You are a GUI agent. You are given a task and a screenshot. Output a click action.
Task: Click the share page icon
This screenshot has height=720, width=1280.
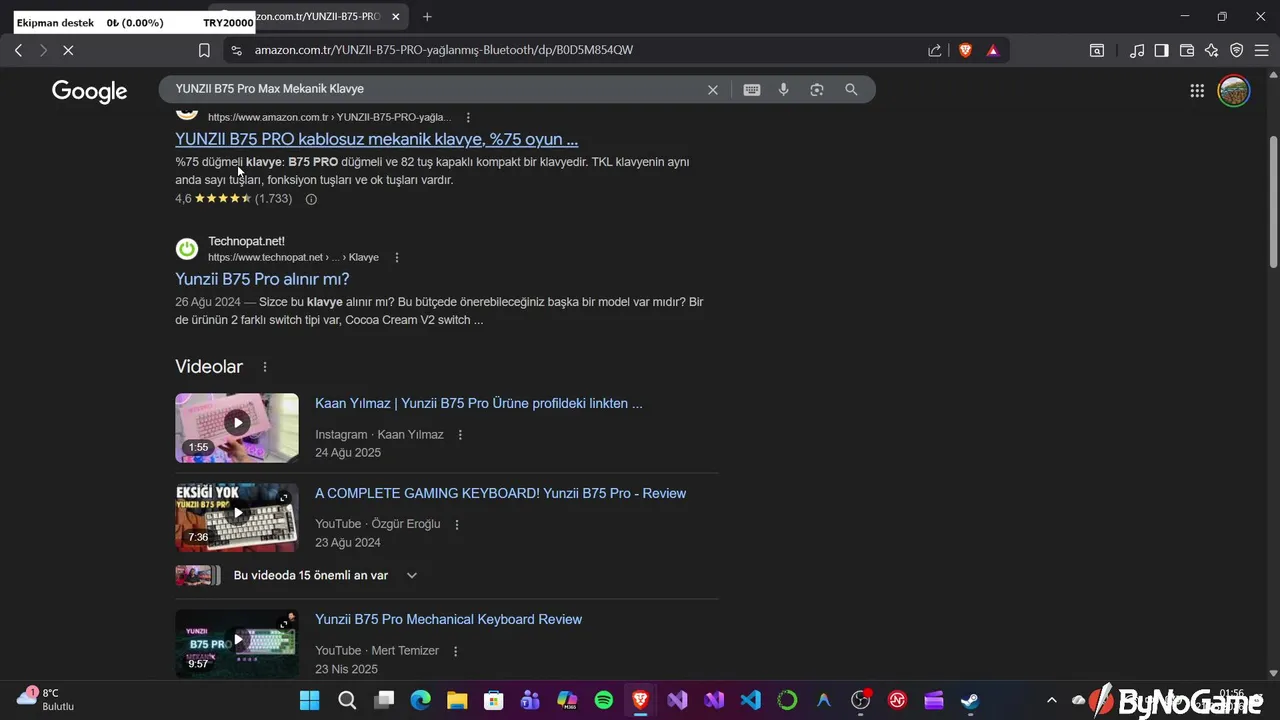click(935, 50)
